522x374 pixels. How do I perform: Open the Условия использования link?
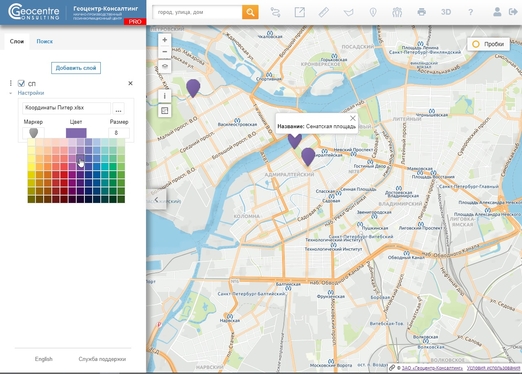(493, 368)
